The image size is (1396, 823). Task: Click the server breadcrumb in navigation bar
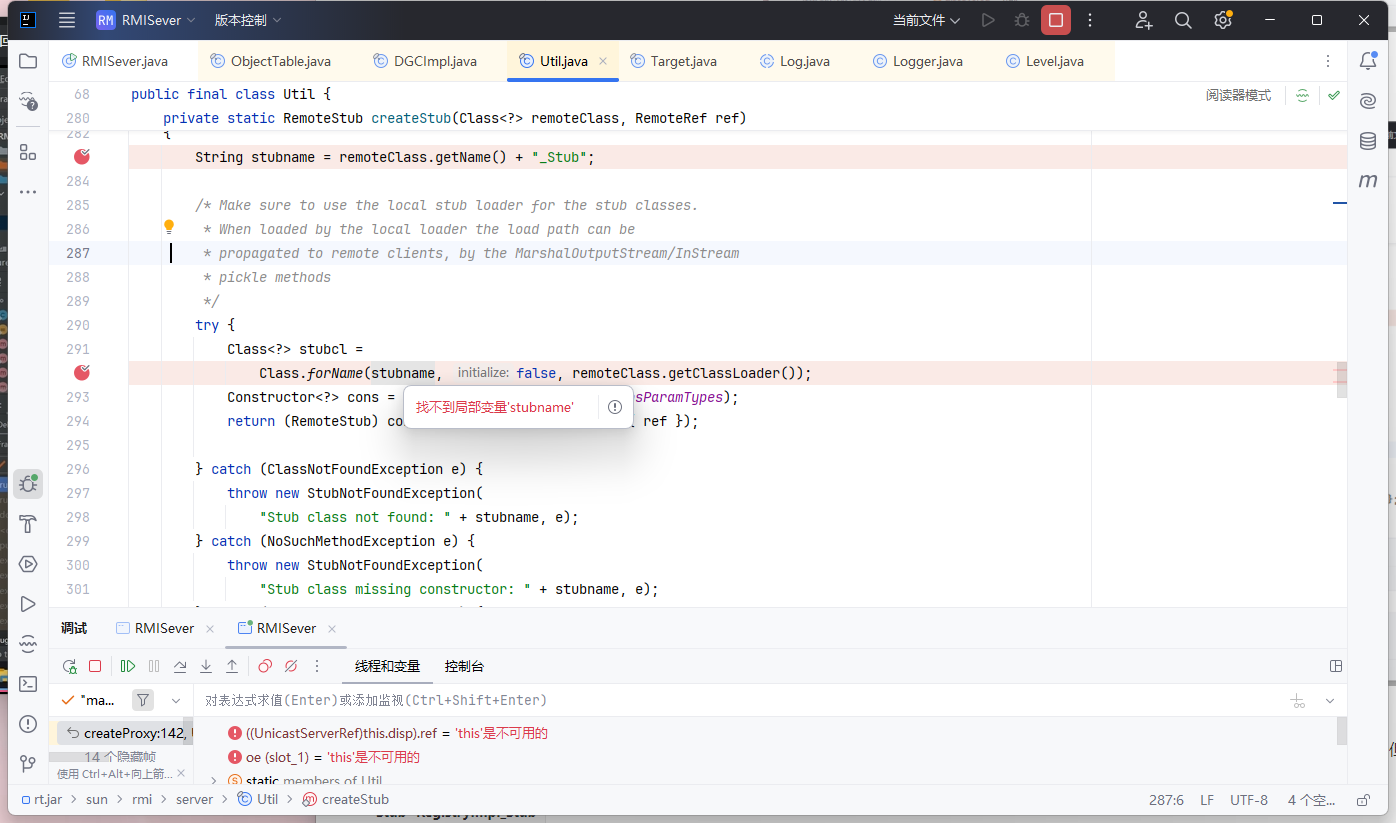194,799
